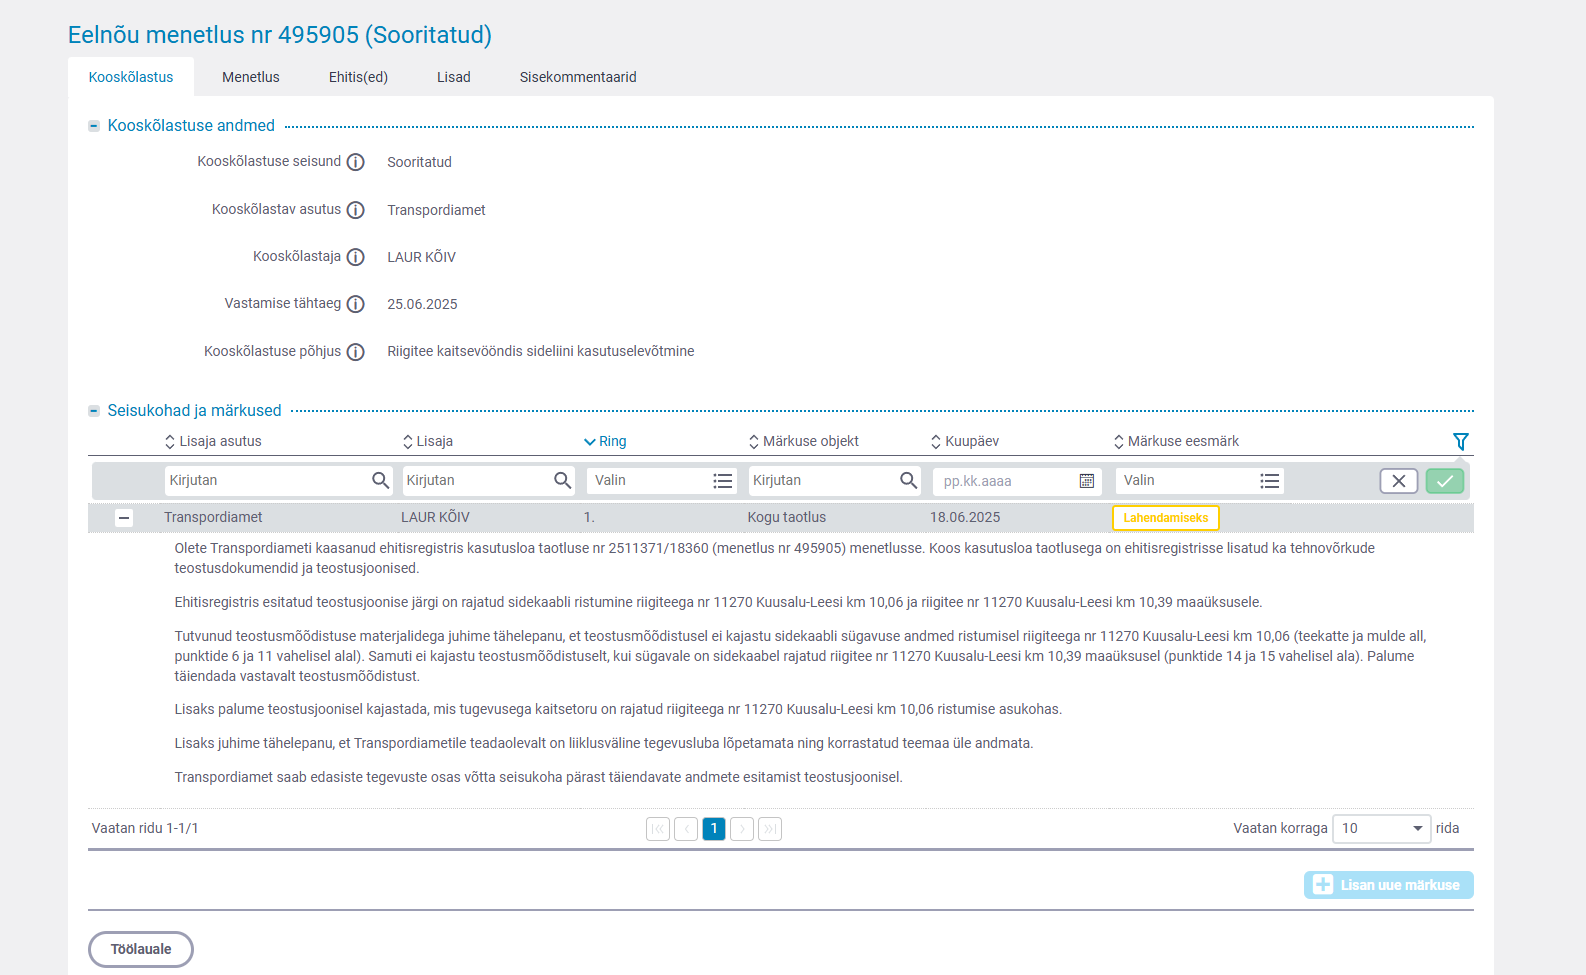Image resolution: width=1586 pixels, height=975 pixels.
Task: Show info for Kooskõlastuse seisund
Action: (x=355, y=162)
